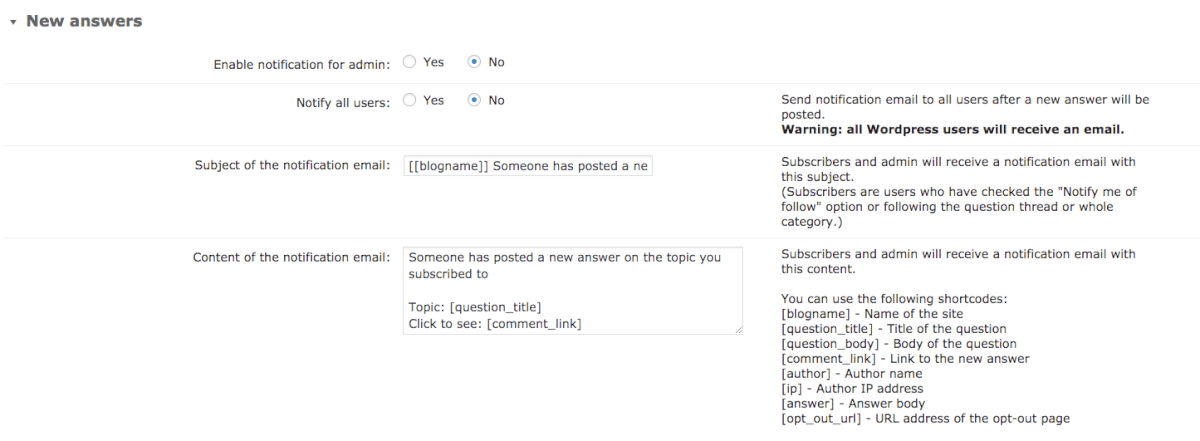Click "Content of the notification email" label
The image size is (1200, 441).
tap(291, 258)
